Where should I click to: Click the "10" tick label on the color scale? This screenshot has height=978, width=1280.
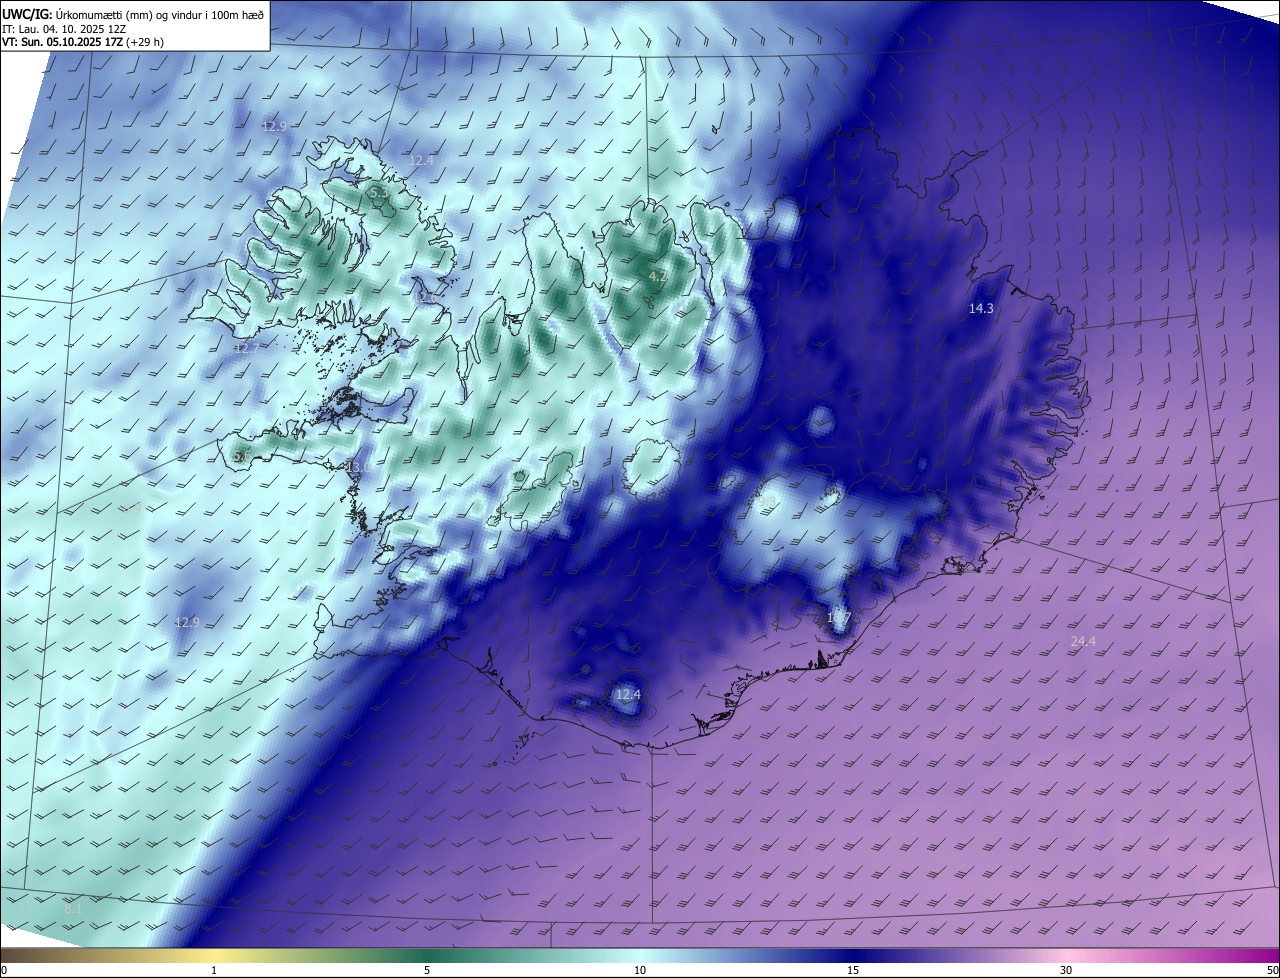point(640,970)
